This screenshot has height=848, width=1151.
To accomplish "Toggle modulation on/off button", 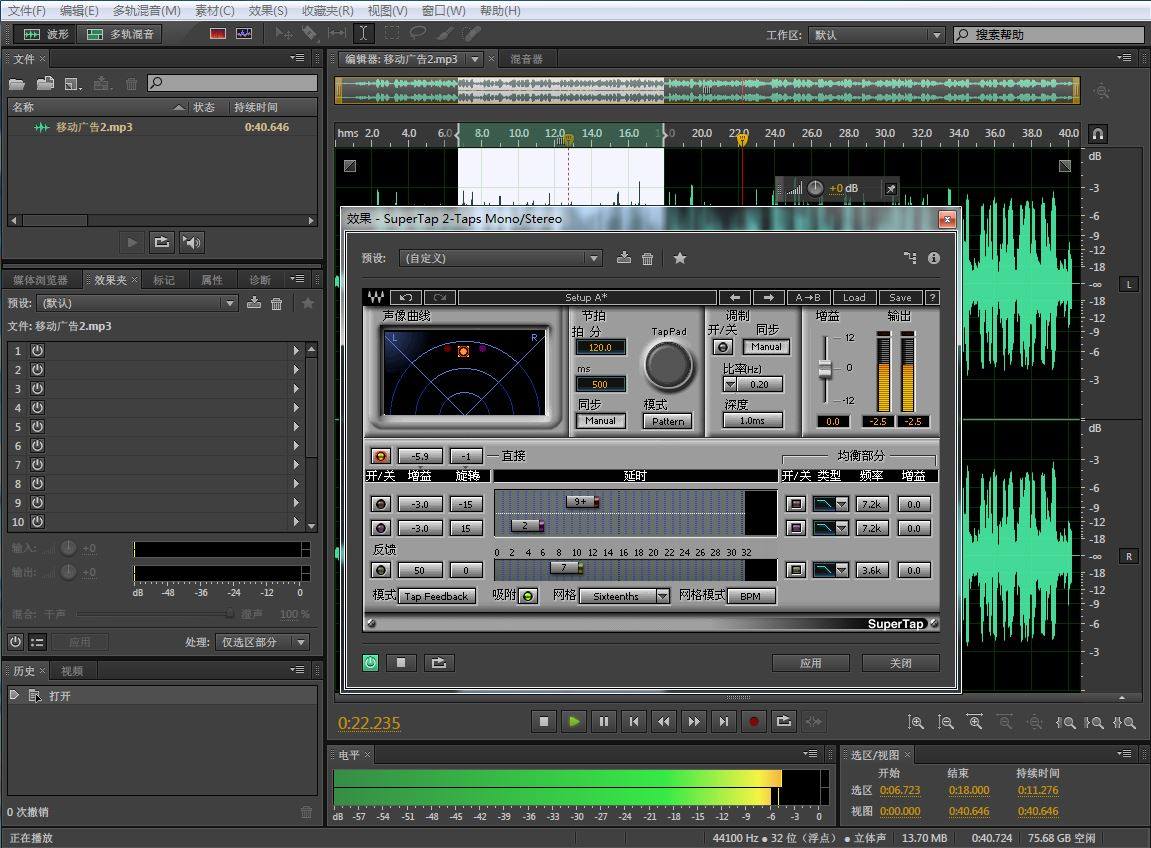I will pyautogui.click(x=722, y=347).
